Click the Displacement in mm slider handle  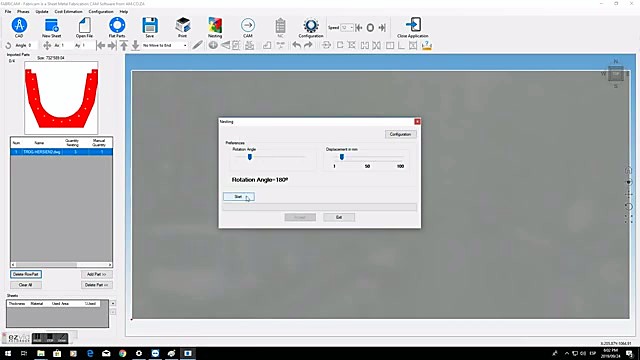(342, 157)
